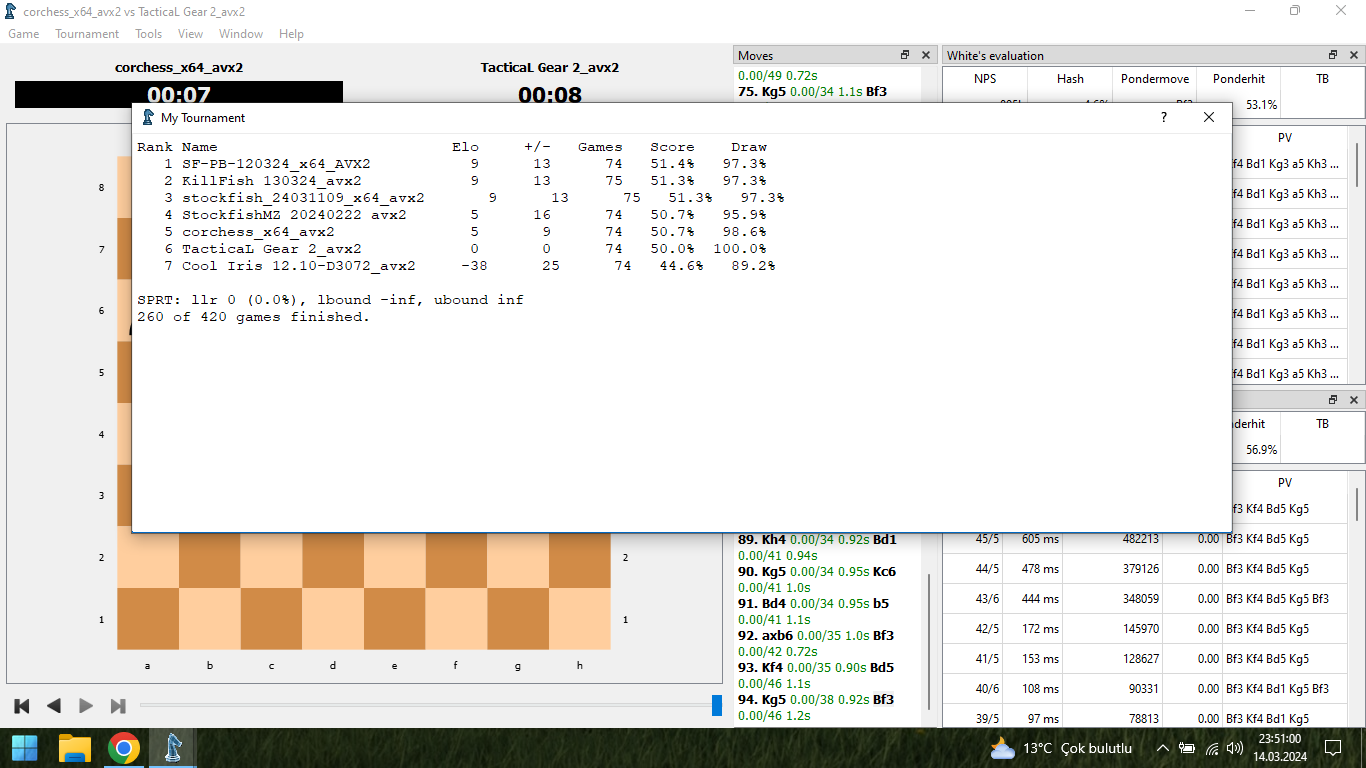Open the Help menu

(291, 34)
